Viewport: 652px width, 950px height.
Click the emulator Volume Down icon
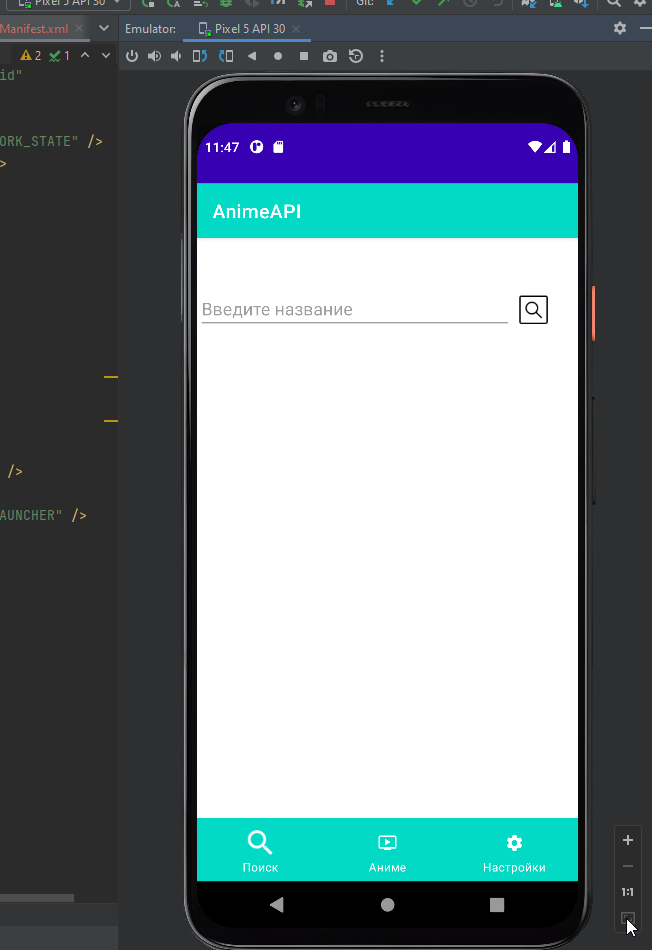[x=176, y=56]
